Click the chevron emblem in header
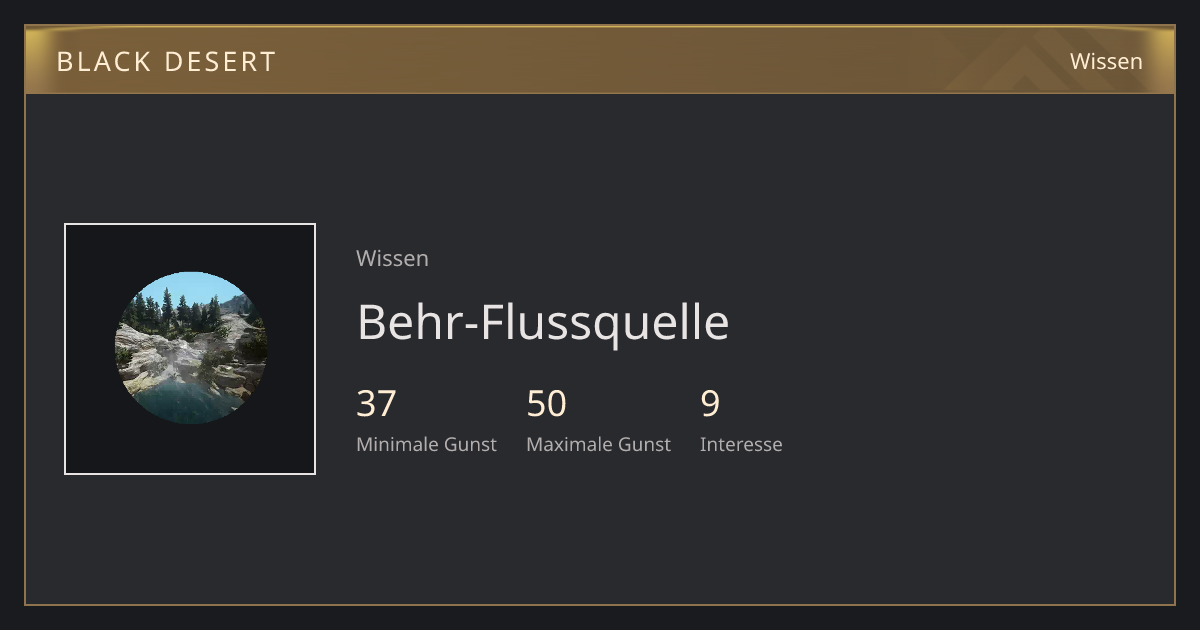Image resolution: width=1200 pixels, height=630 pixels. point(1030,65)
